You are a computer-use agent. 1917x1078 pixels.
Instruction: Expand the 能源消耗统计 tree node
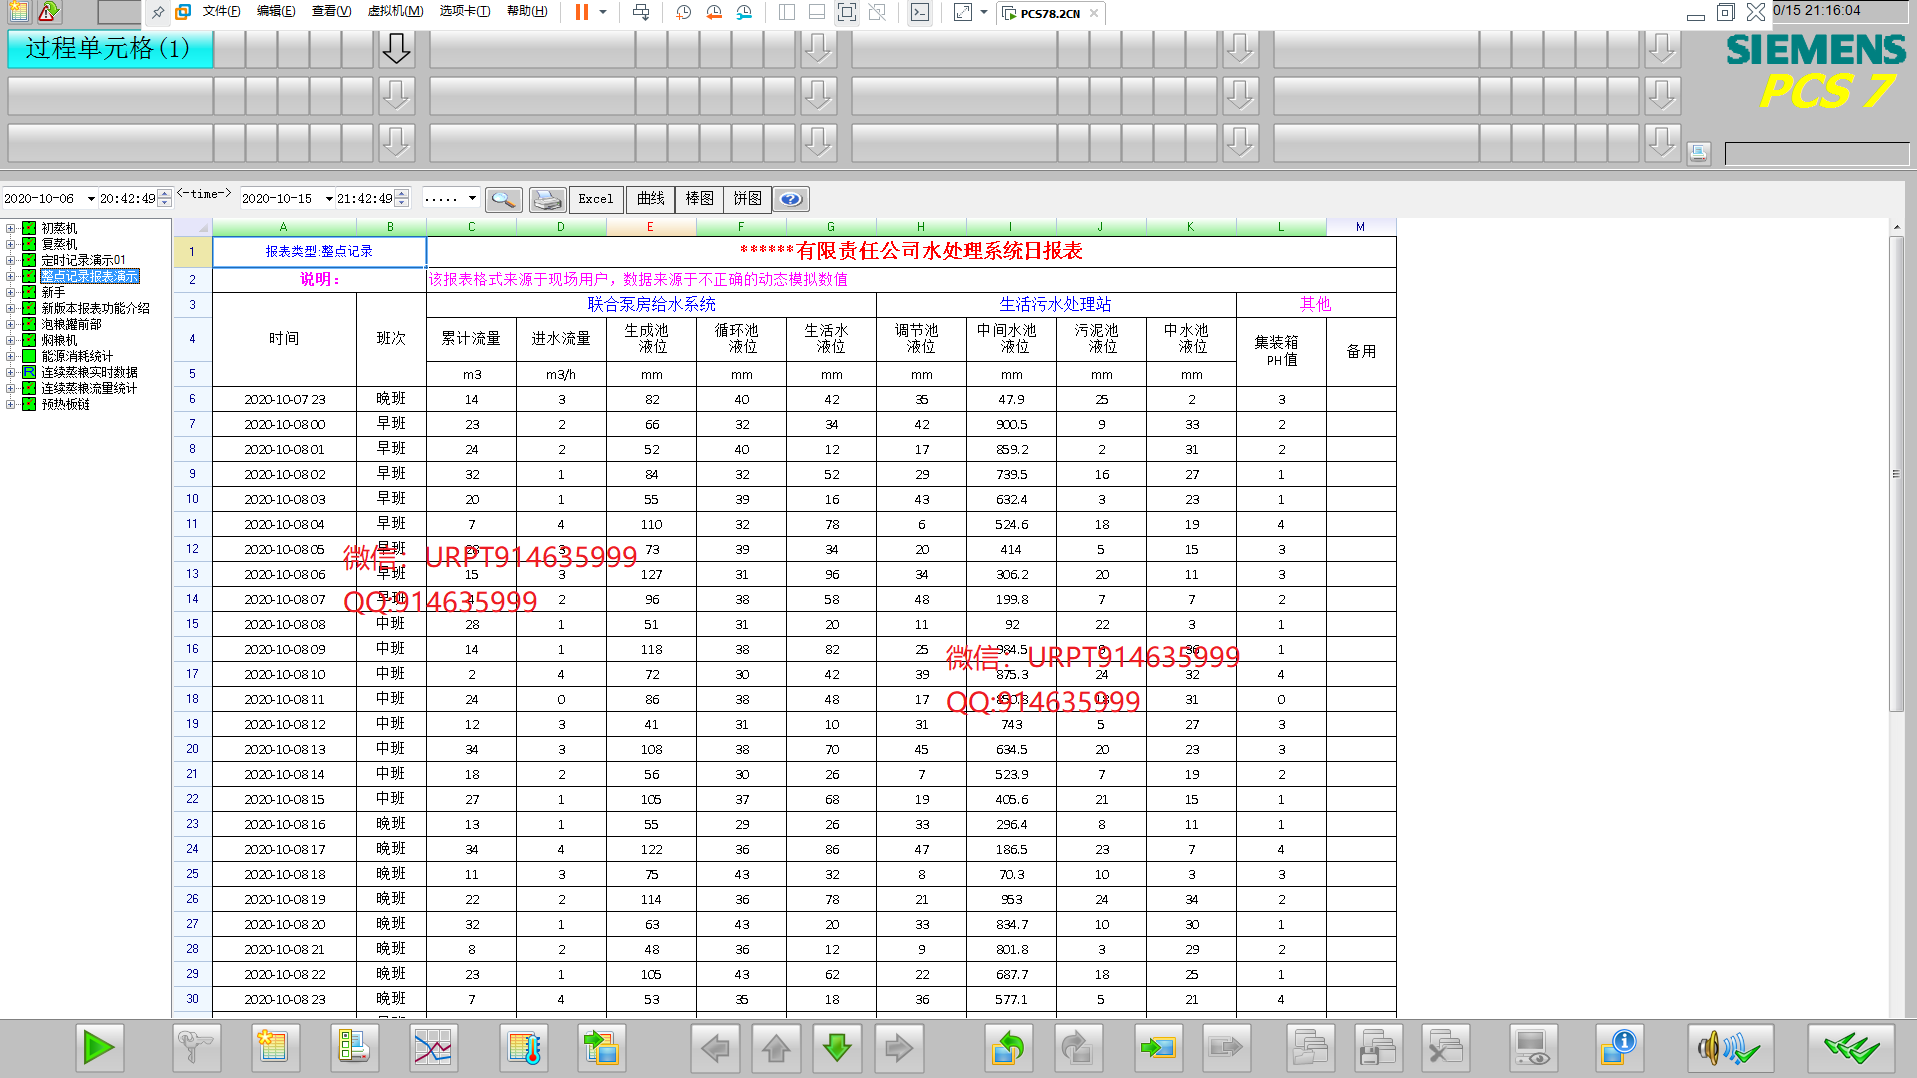pyautogui.click(x=10, y=356)
